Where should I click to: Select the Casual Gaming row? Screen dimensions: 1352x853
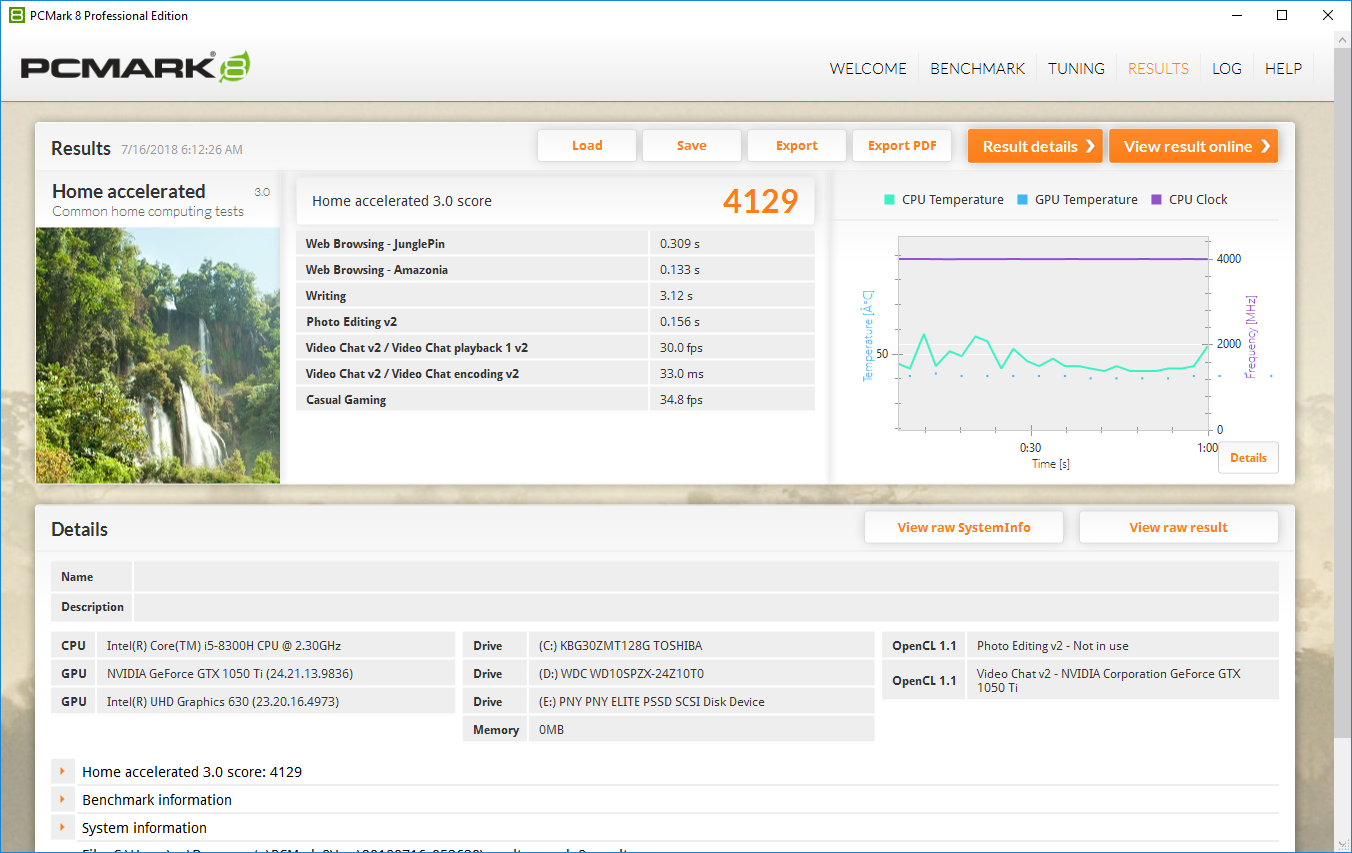pyautogui.click(x=555, y=399)
